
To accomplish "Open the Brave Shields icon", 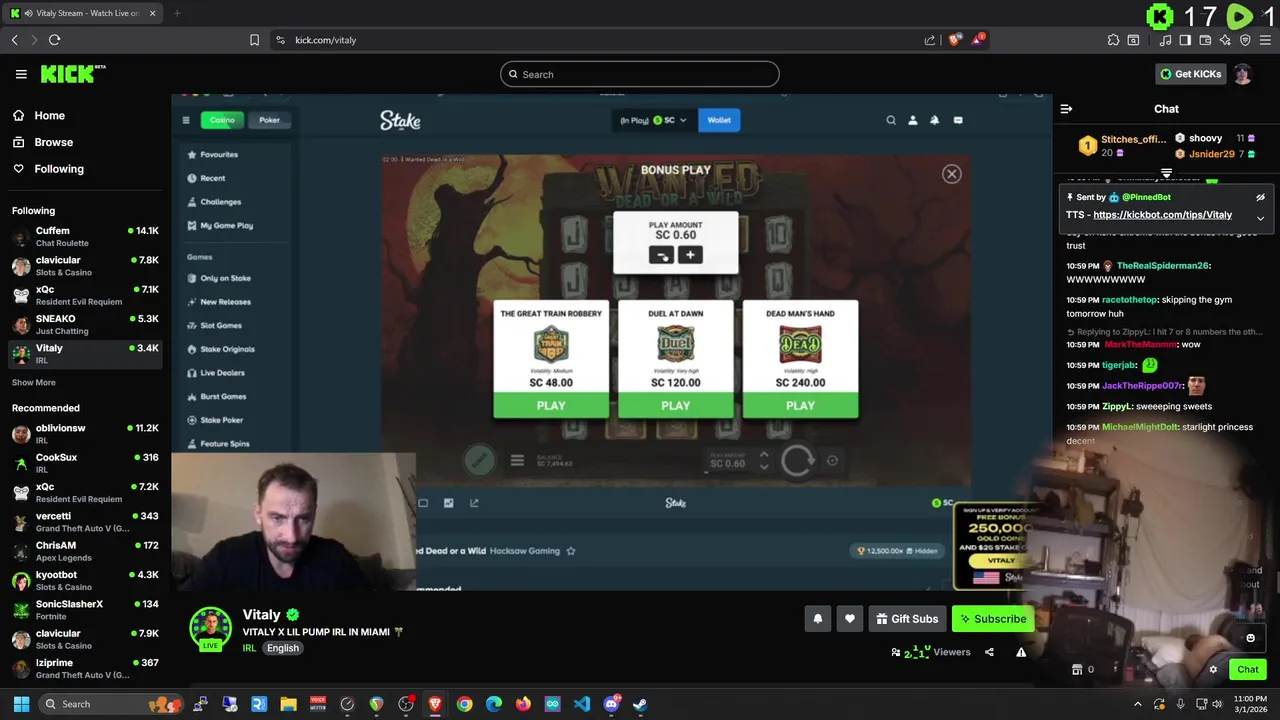I will [954, 40].
